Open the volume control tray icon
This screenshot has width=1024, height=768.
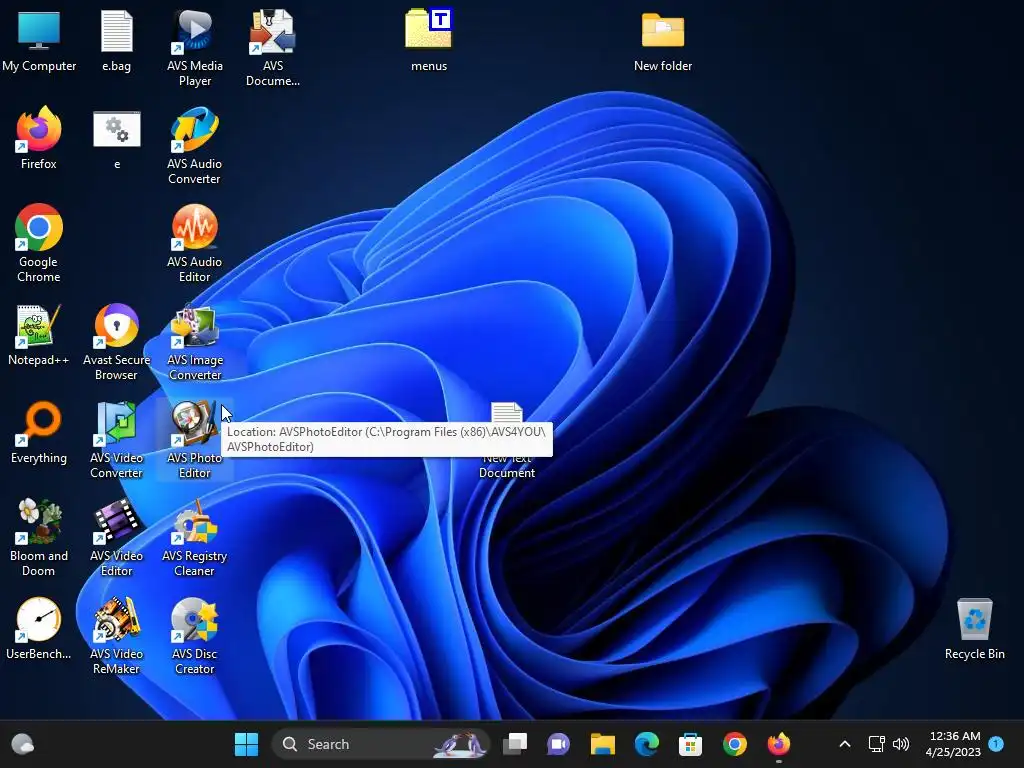[901, 744]
